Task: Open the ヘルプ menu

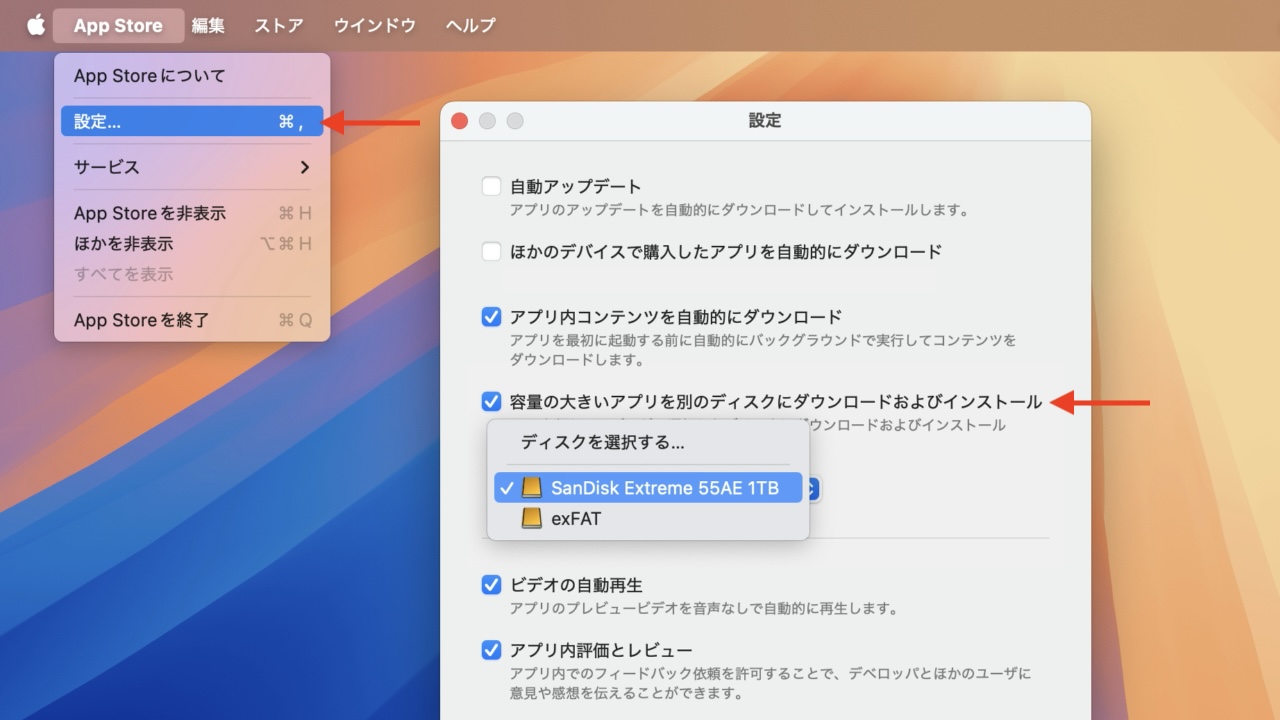Action: pos(470,26)
